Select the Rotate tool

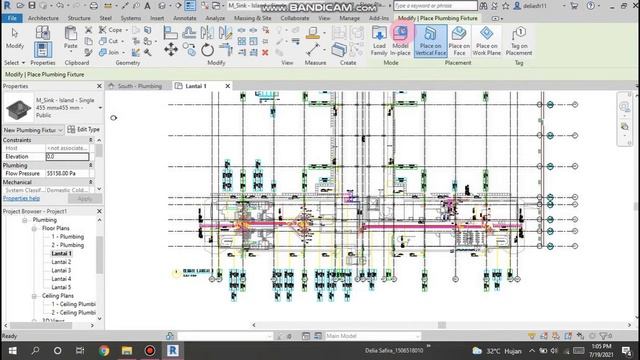pos(207,50)
